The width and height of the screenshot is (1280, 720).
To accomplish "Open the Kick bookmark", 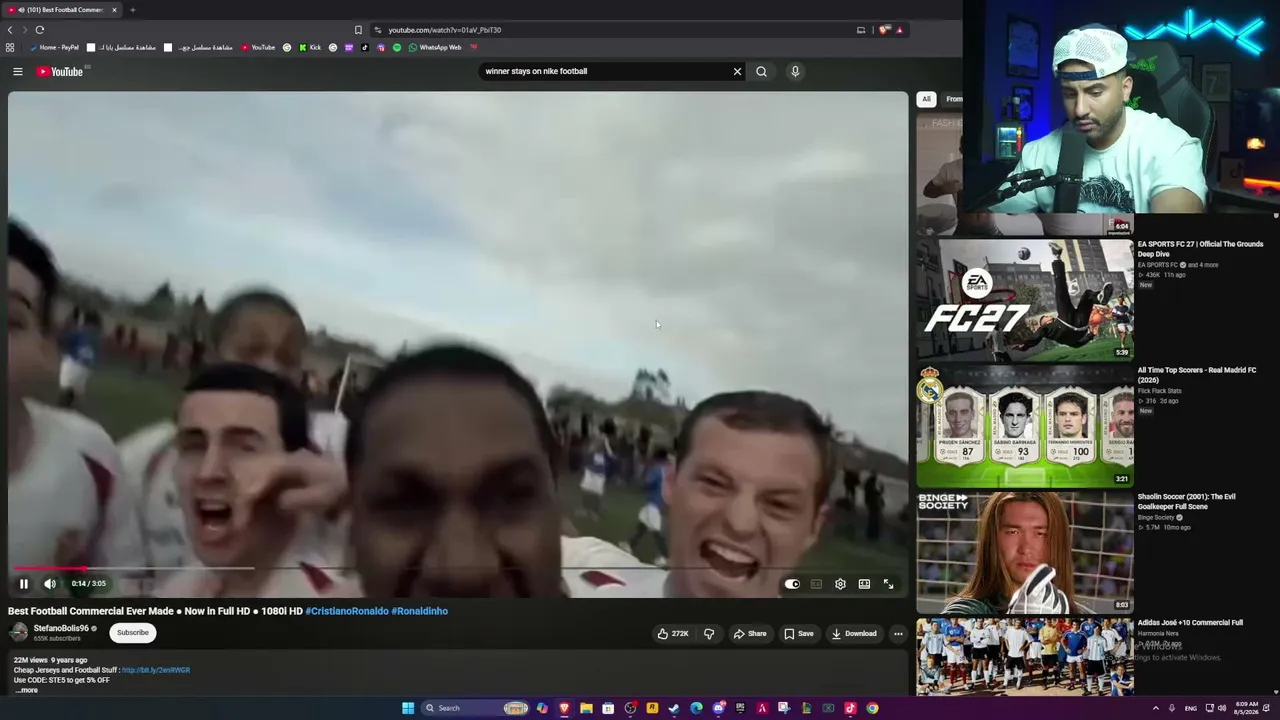I will (310, 47).
